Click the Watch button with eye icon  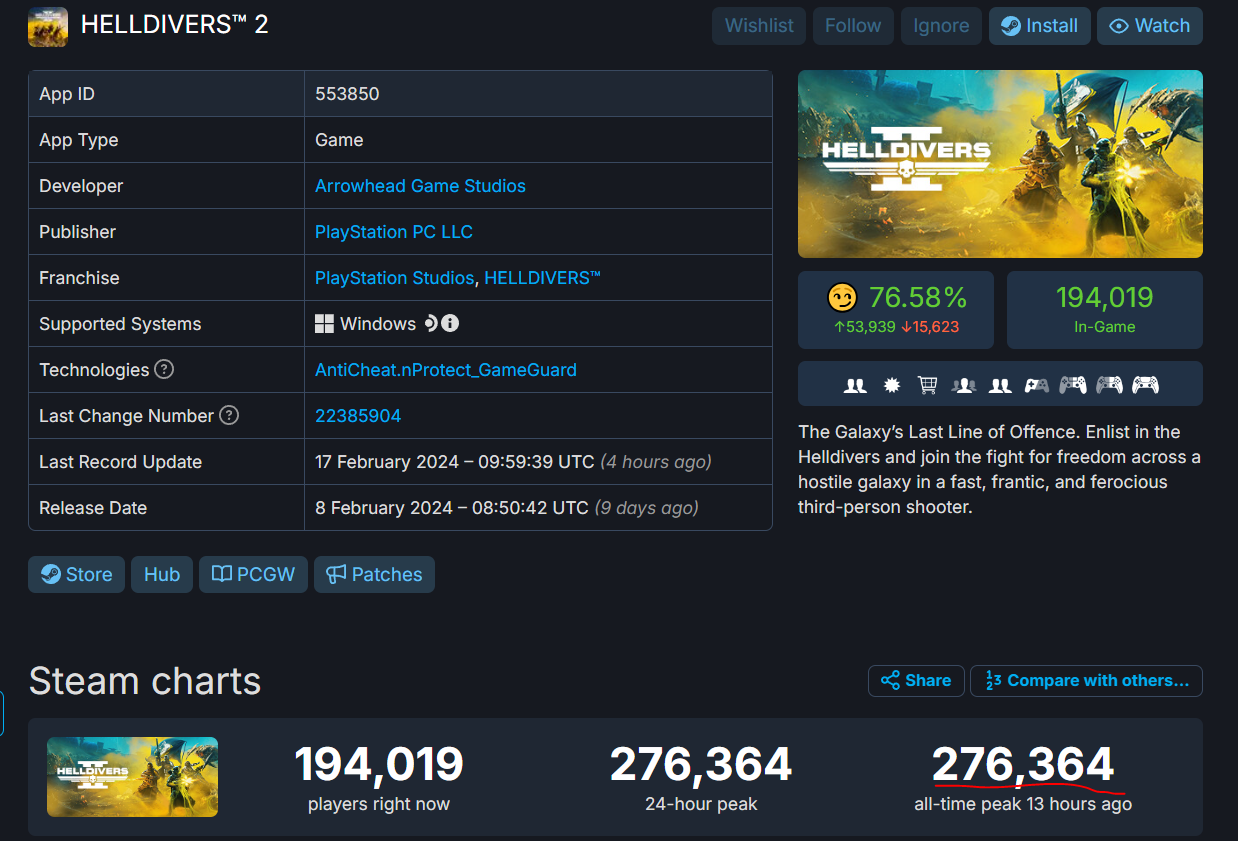(x=1150, y=26)
